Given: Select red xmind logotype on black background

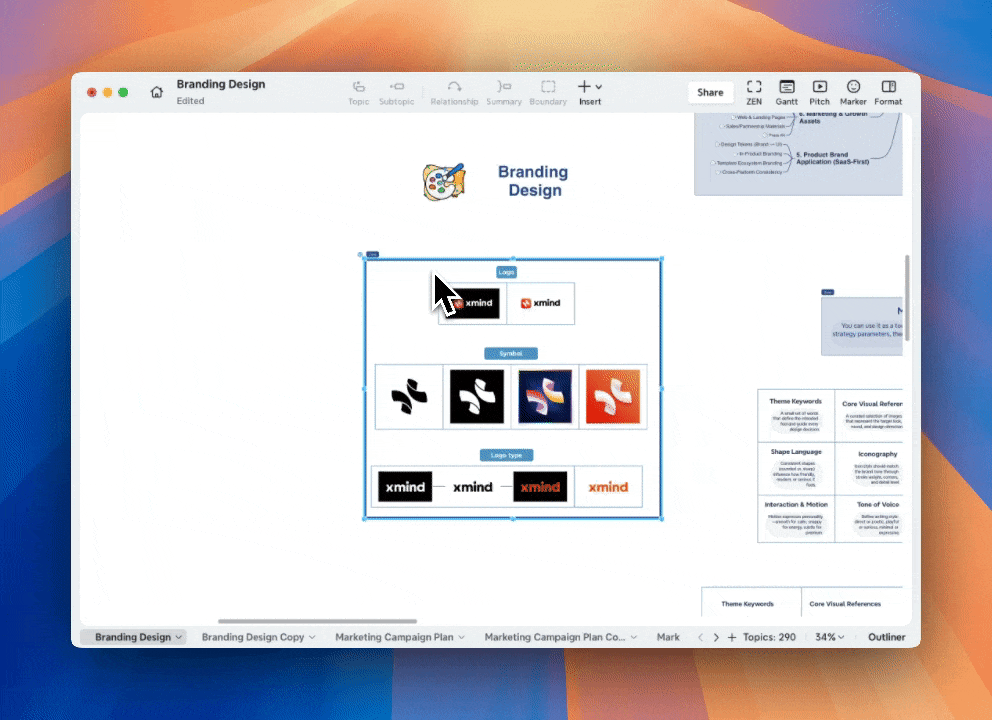Looking at the screenshot, I should pyautogui.click(x=540, y=487).
